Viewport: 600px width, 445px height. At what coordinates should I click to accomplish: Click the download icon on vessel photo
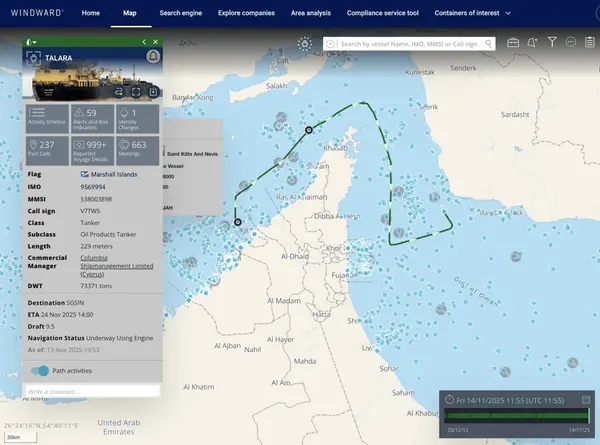coord(152,92)
